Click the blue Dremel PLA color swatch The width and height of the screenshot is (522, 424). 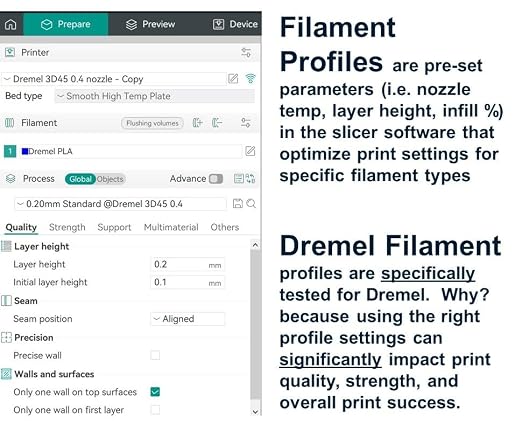(25, 151)
